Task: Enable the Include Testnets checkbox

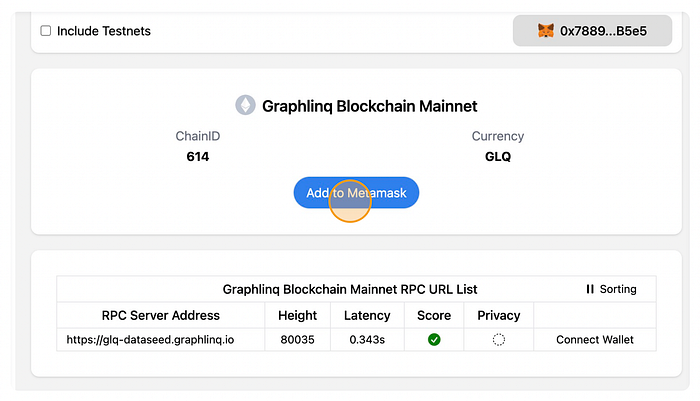Action: click(x=46, y=31)
